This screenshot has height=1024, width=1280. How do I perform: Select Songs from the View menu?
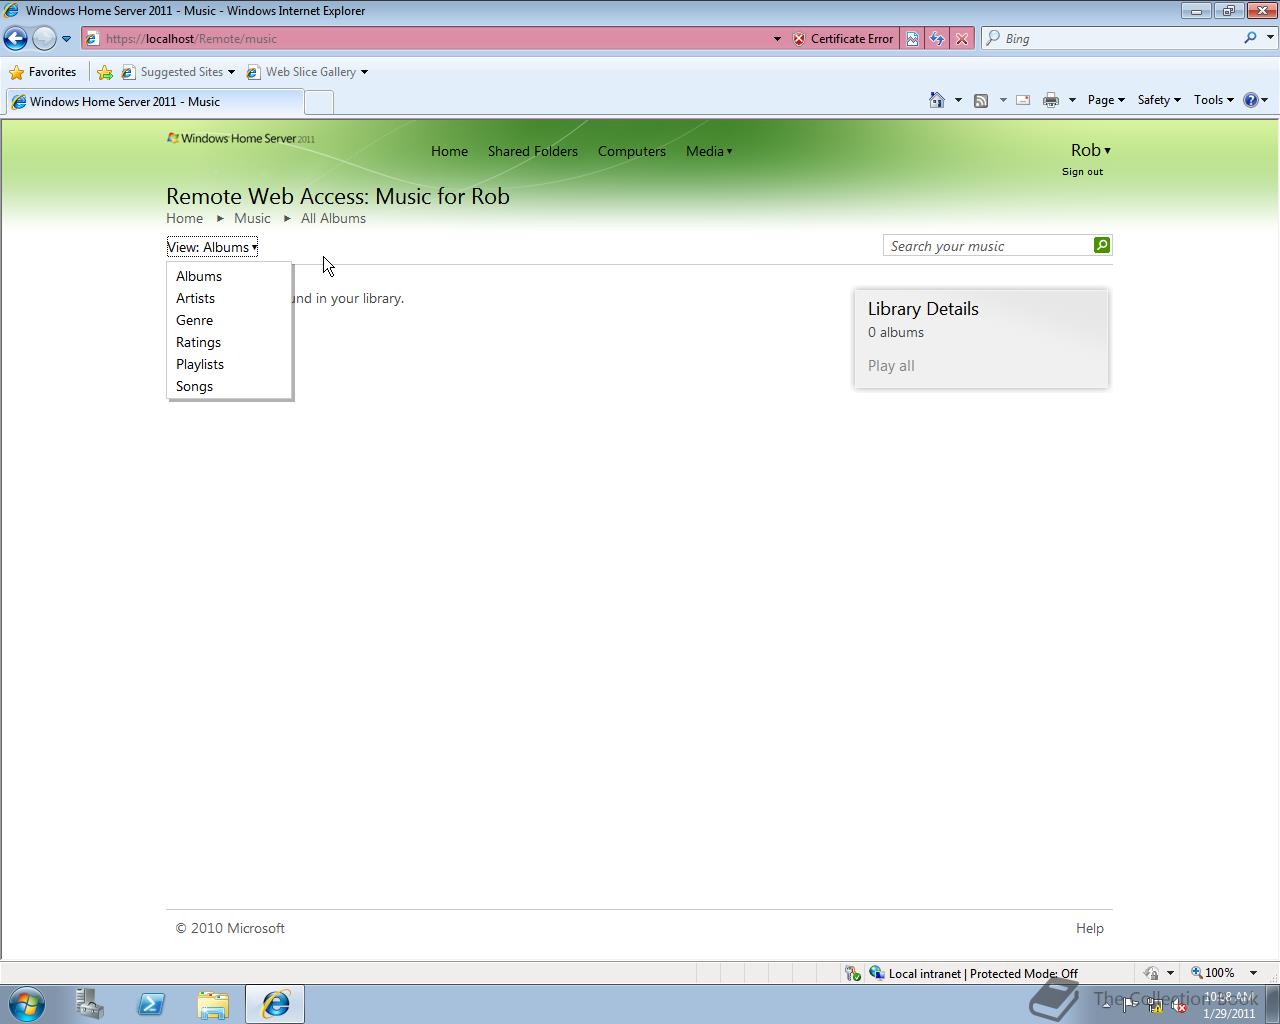[x=194, y=387]
